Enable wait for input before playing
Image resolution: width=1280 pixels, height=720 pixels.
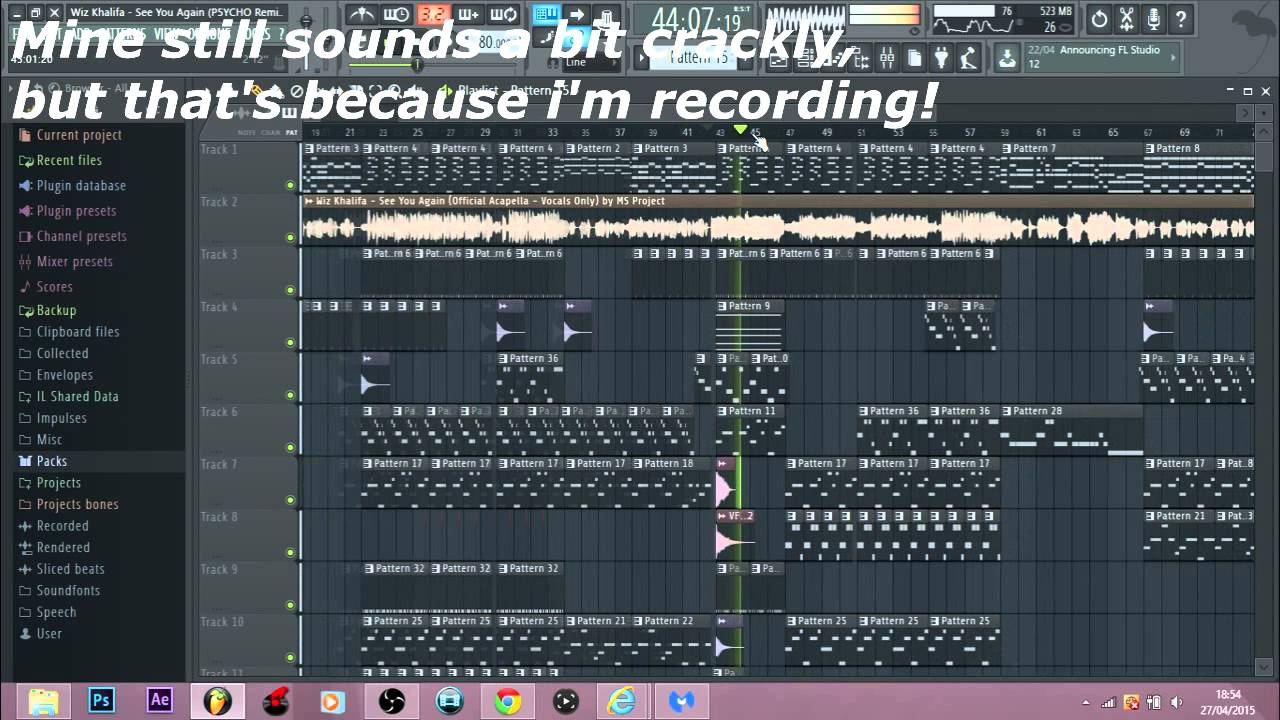[396, 15]
